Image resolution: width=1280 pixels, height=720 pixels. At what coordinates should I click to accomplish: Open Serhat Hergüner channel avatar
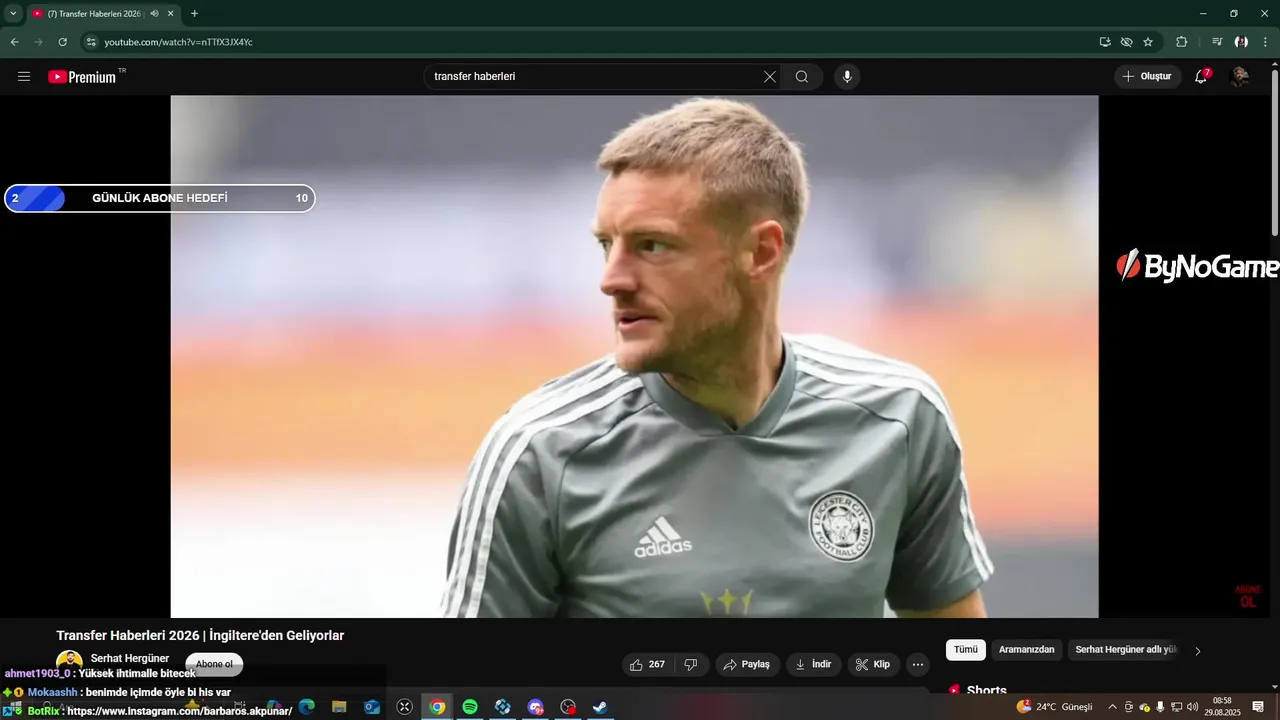[69, 661]
